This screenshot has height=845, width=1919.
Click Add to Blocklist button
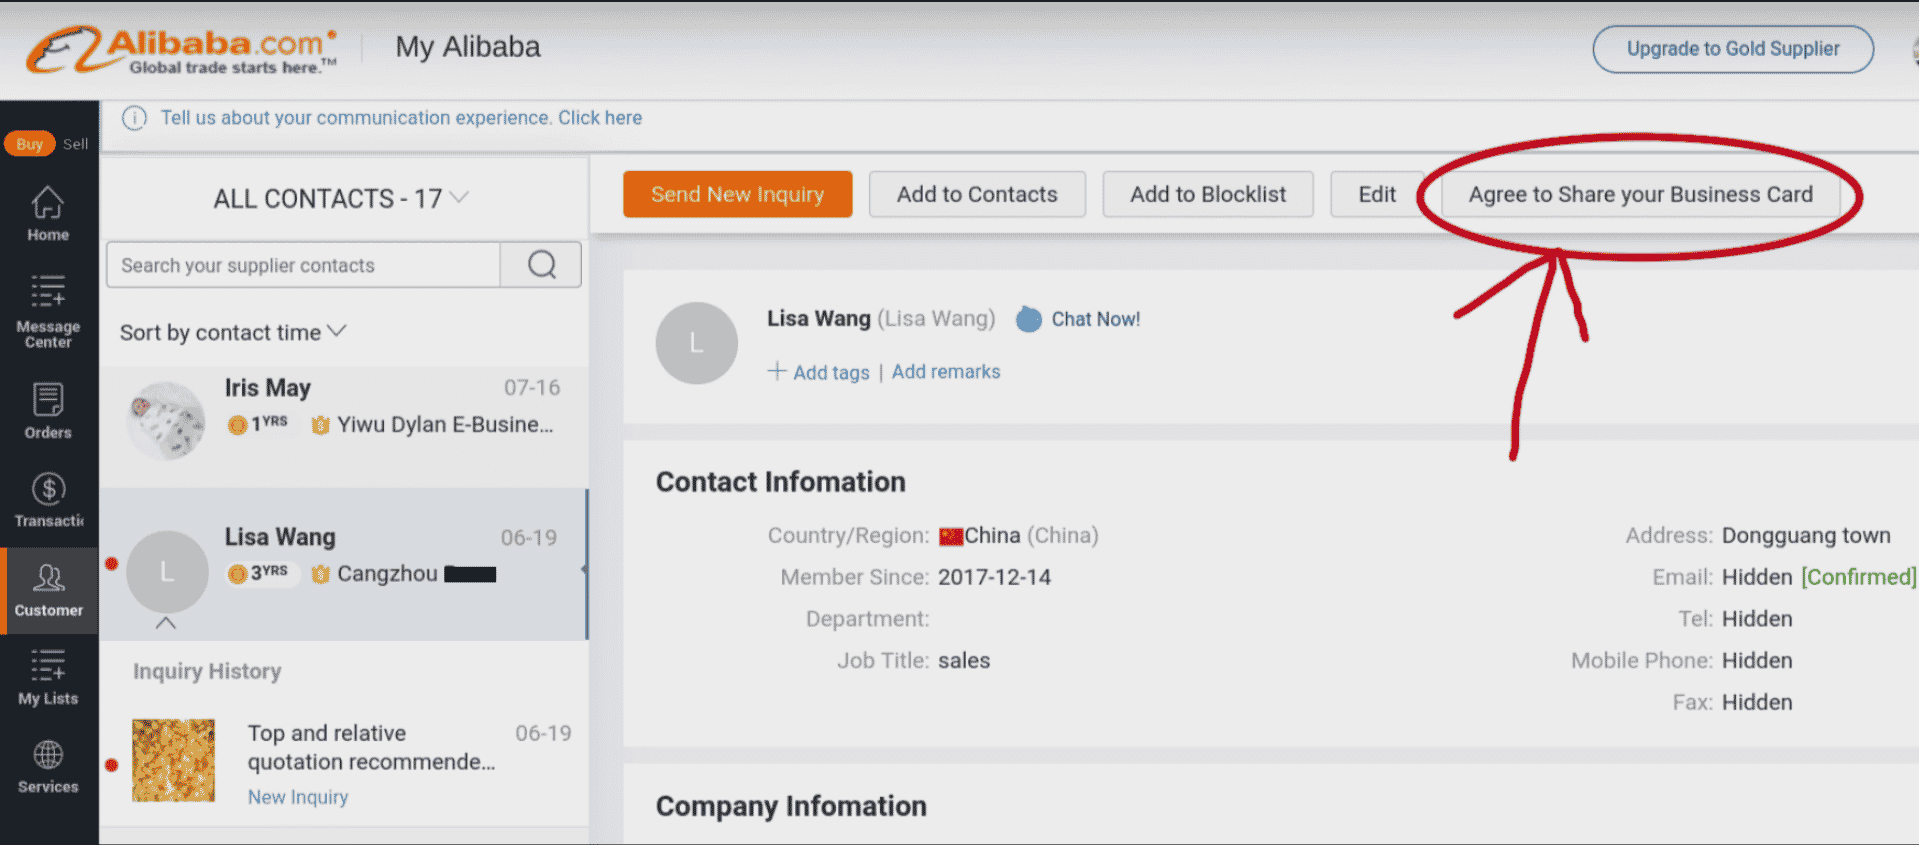[1207, 194]
